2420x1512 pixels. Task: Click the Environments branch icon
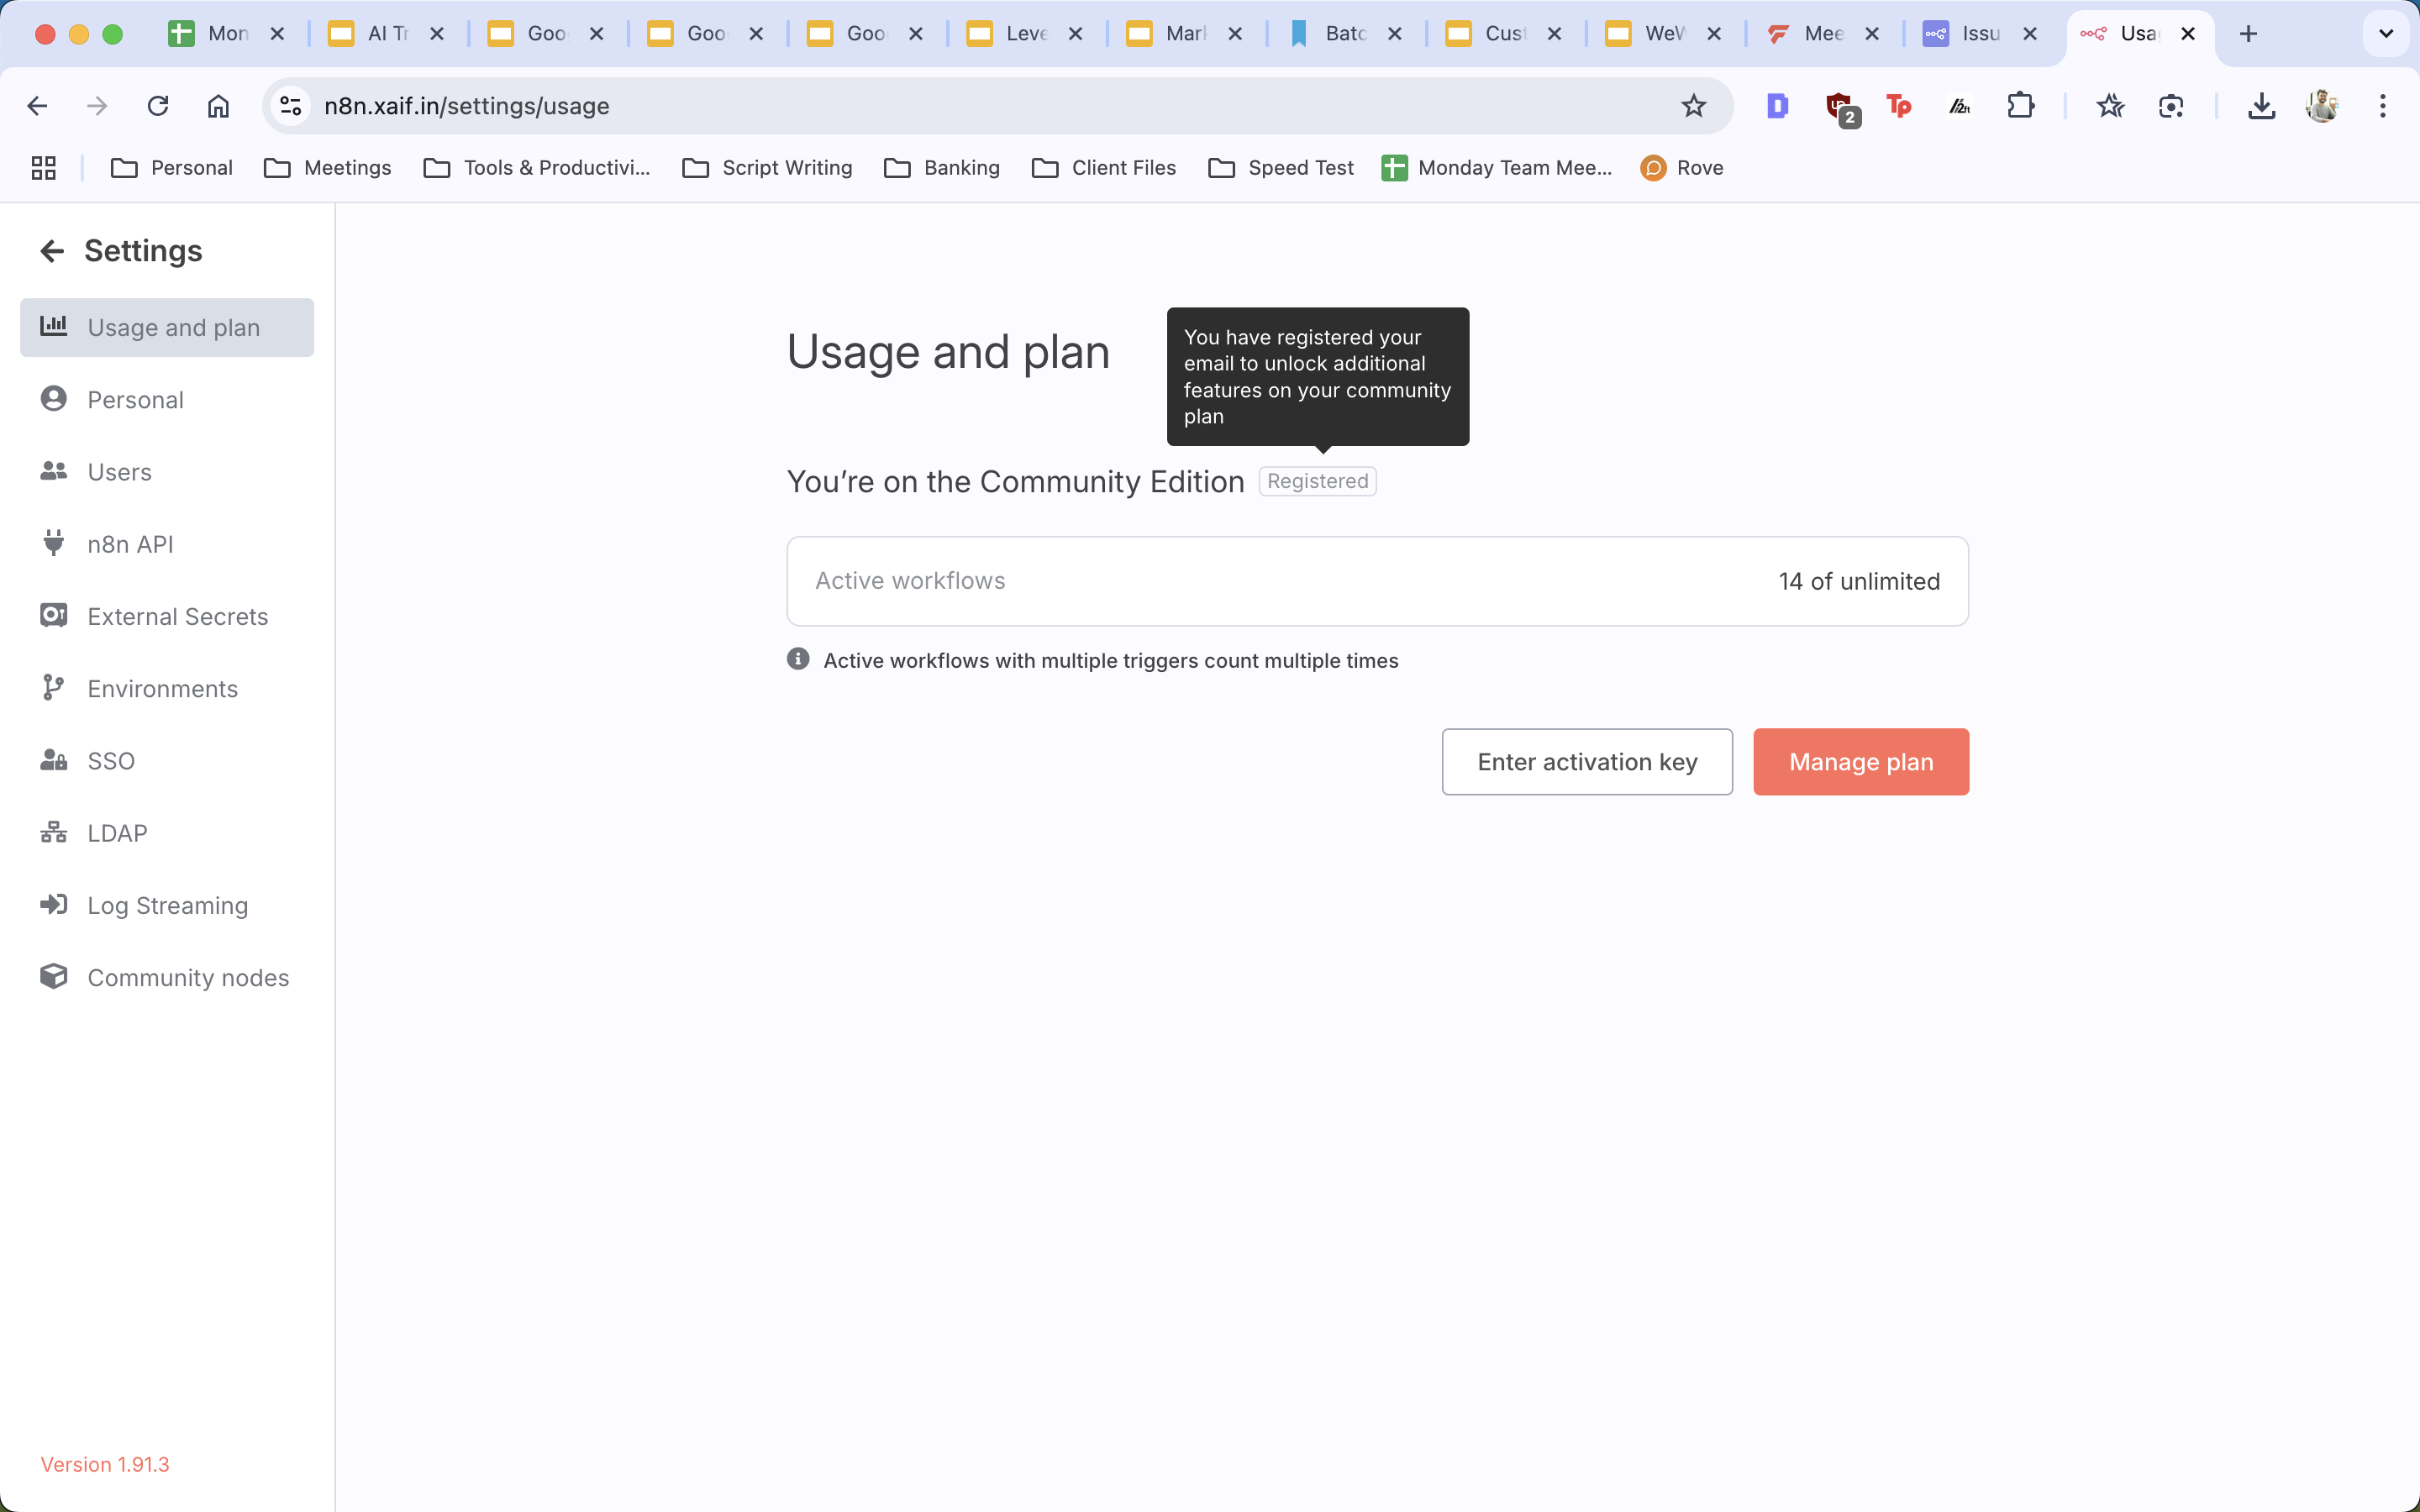pyautogui.click(x=53, y=687)
